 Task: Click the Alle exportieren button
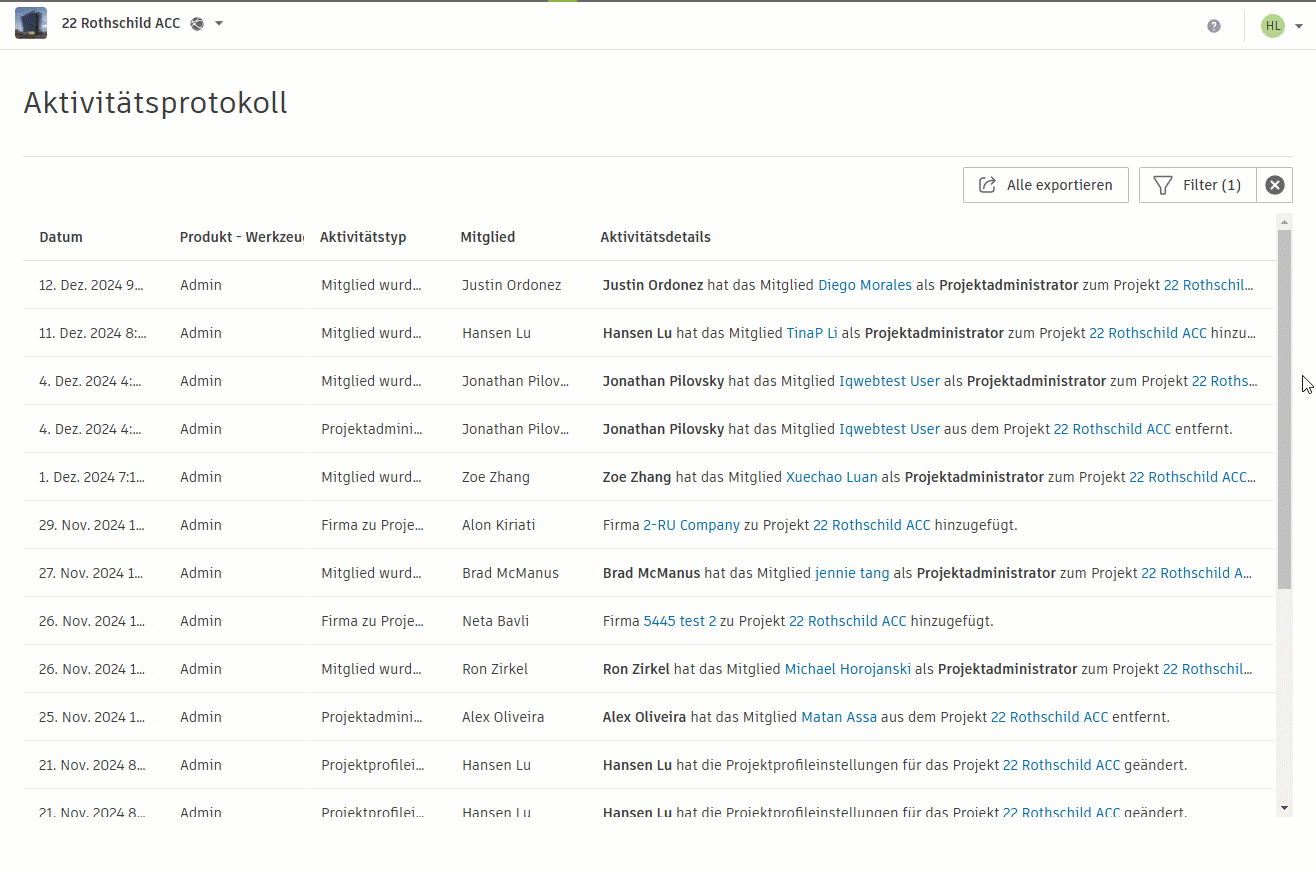point(1045,185)
